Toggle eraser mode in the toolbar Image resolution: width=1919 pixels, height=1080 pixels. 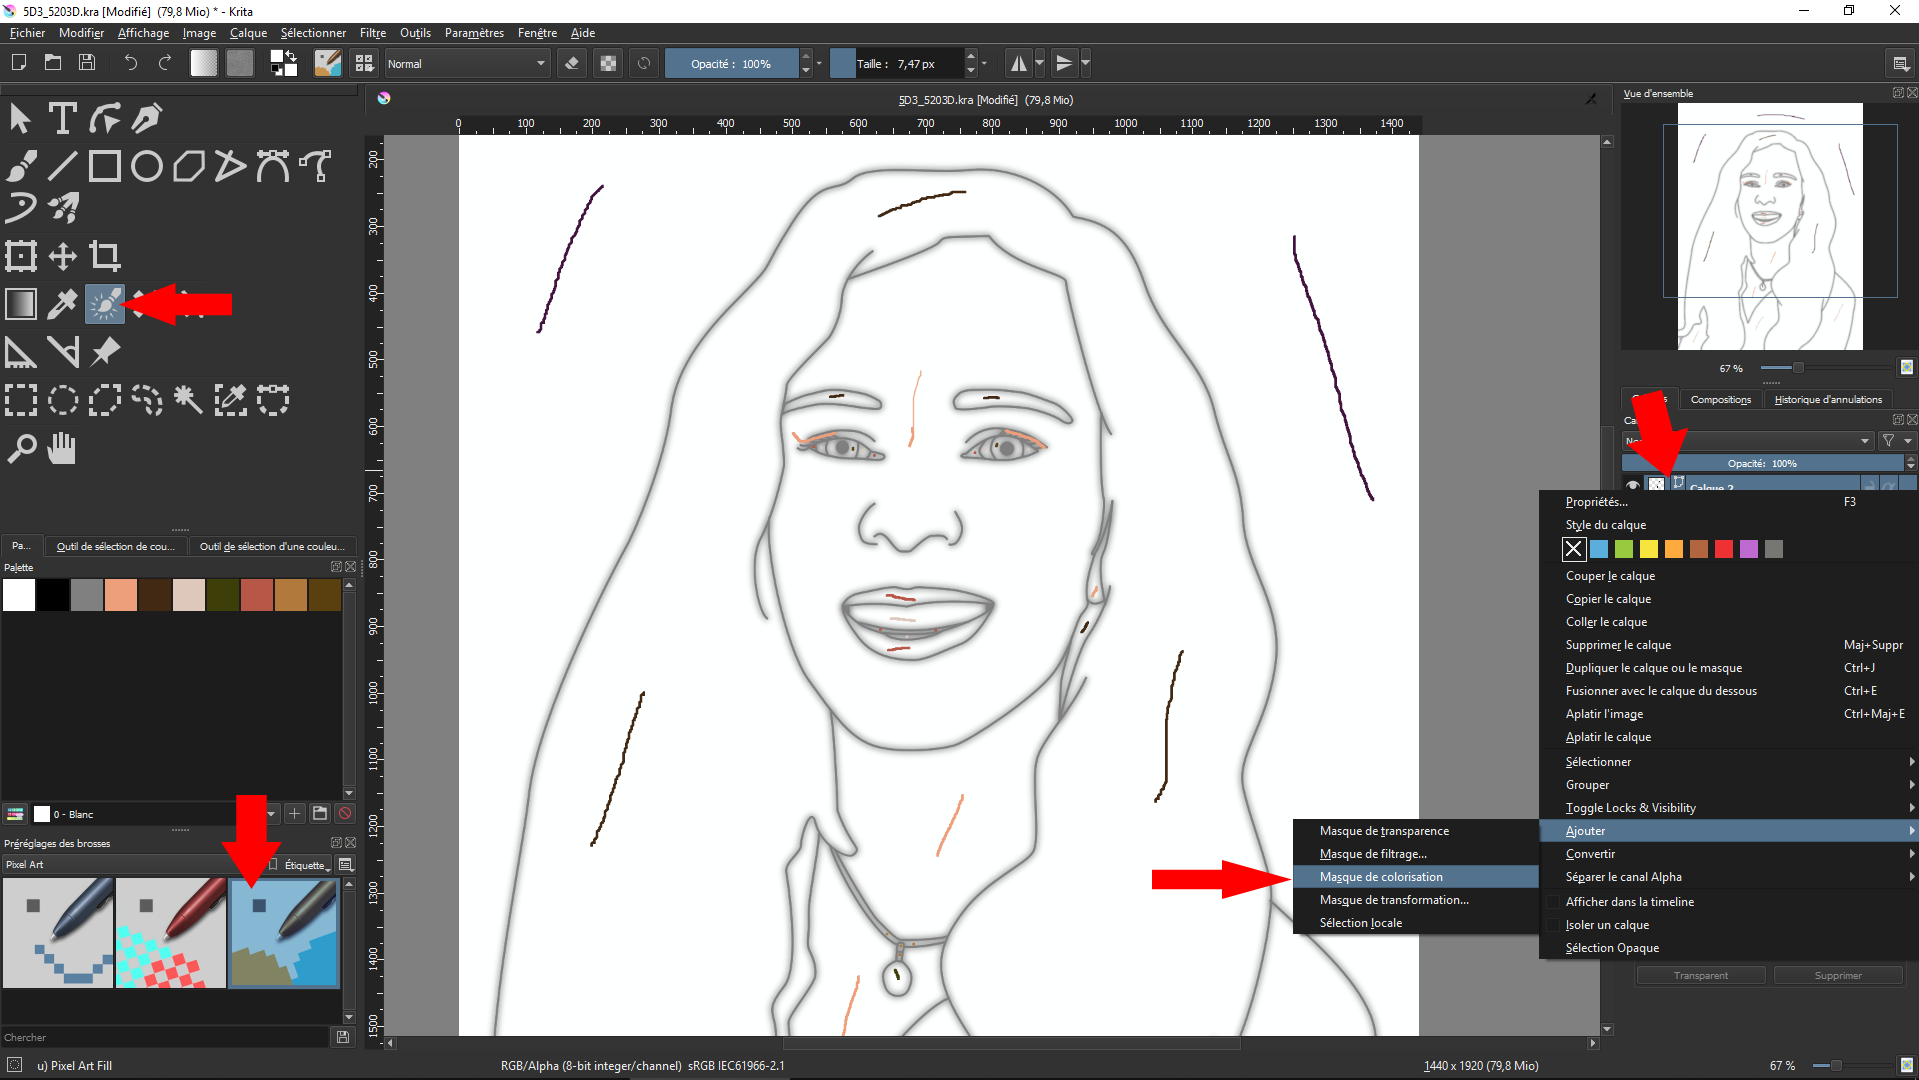point(572,63)
